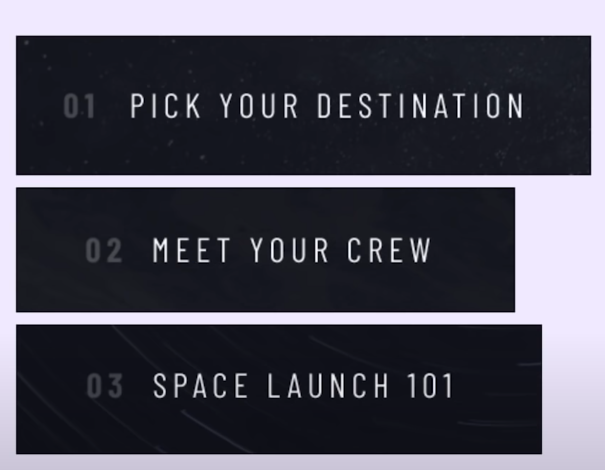605x470 pixels.
Task: Click the 01 number label
Action: (x=79, y=106)
